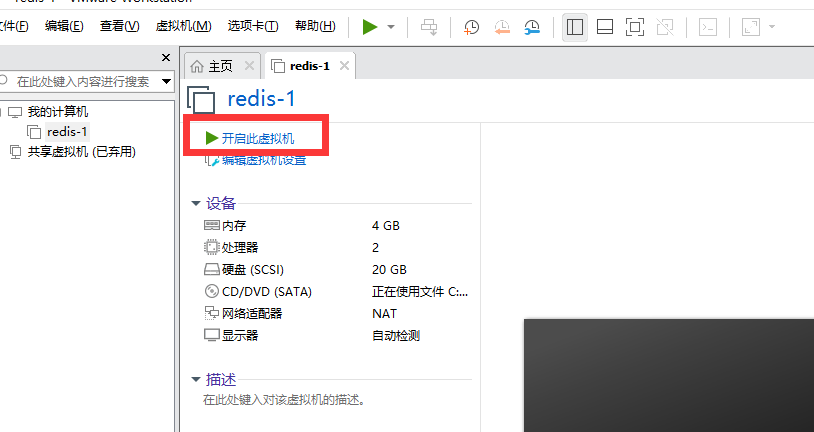Select redis-1 in the library tree
Screen dimensions: 814x432
coord(67,132)
